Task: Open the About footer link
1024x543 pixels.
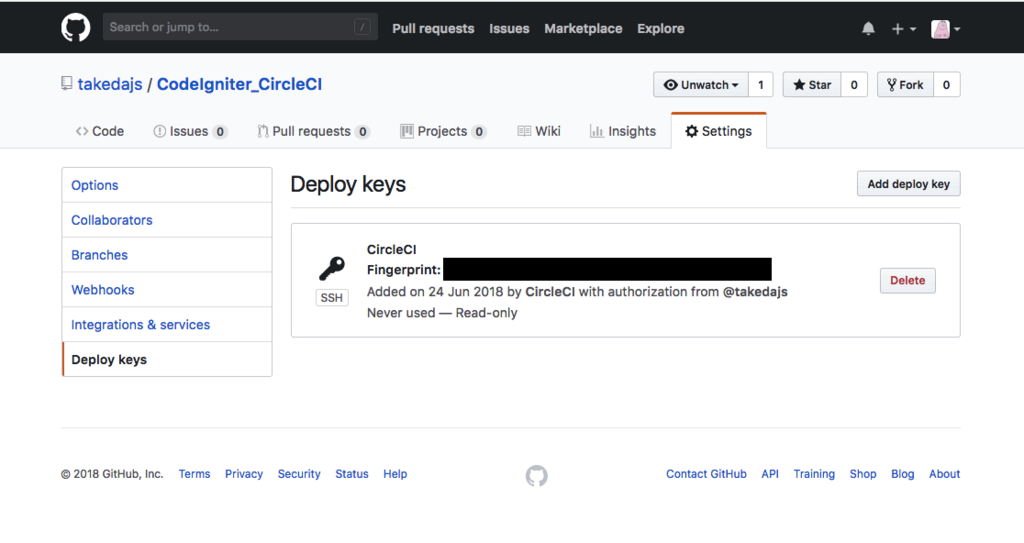Action: pyautogui.click(x=944, y=474)
